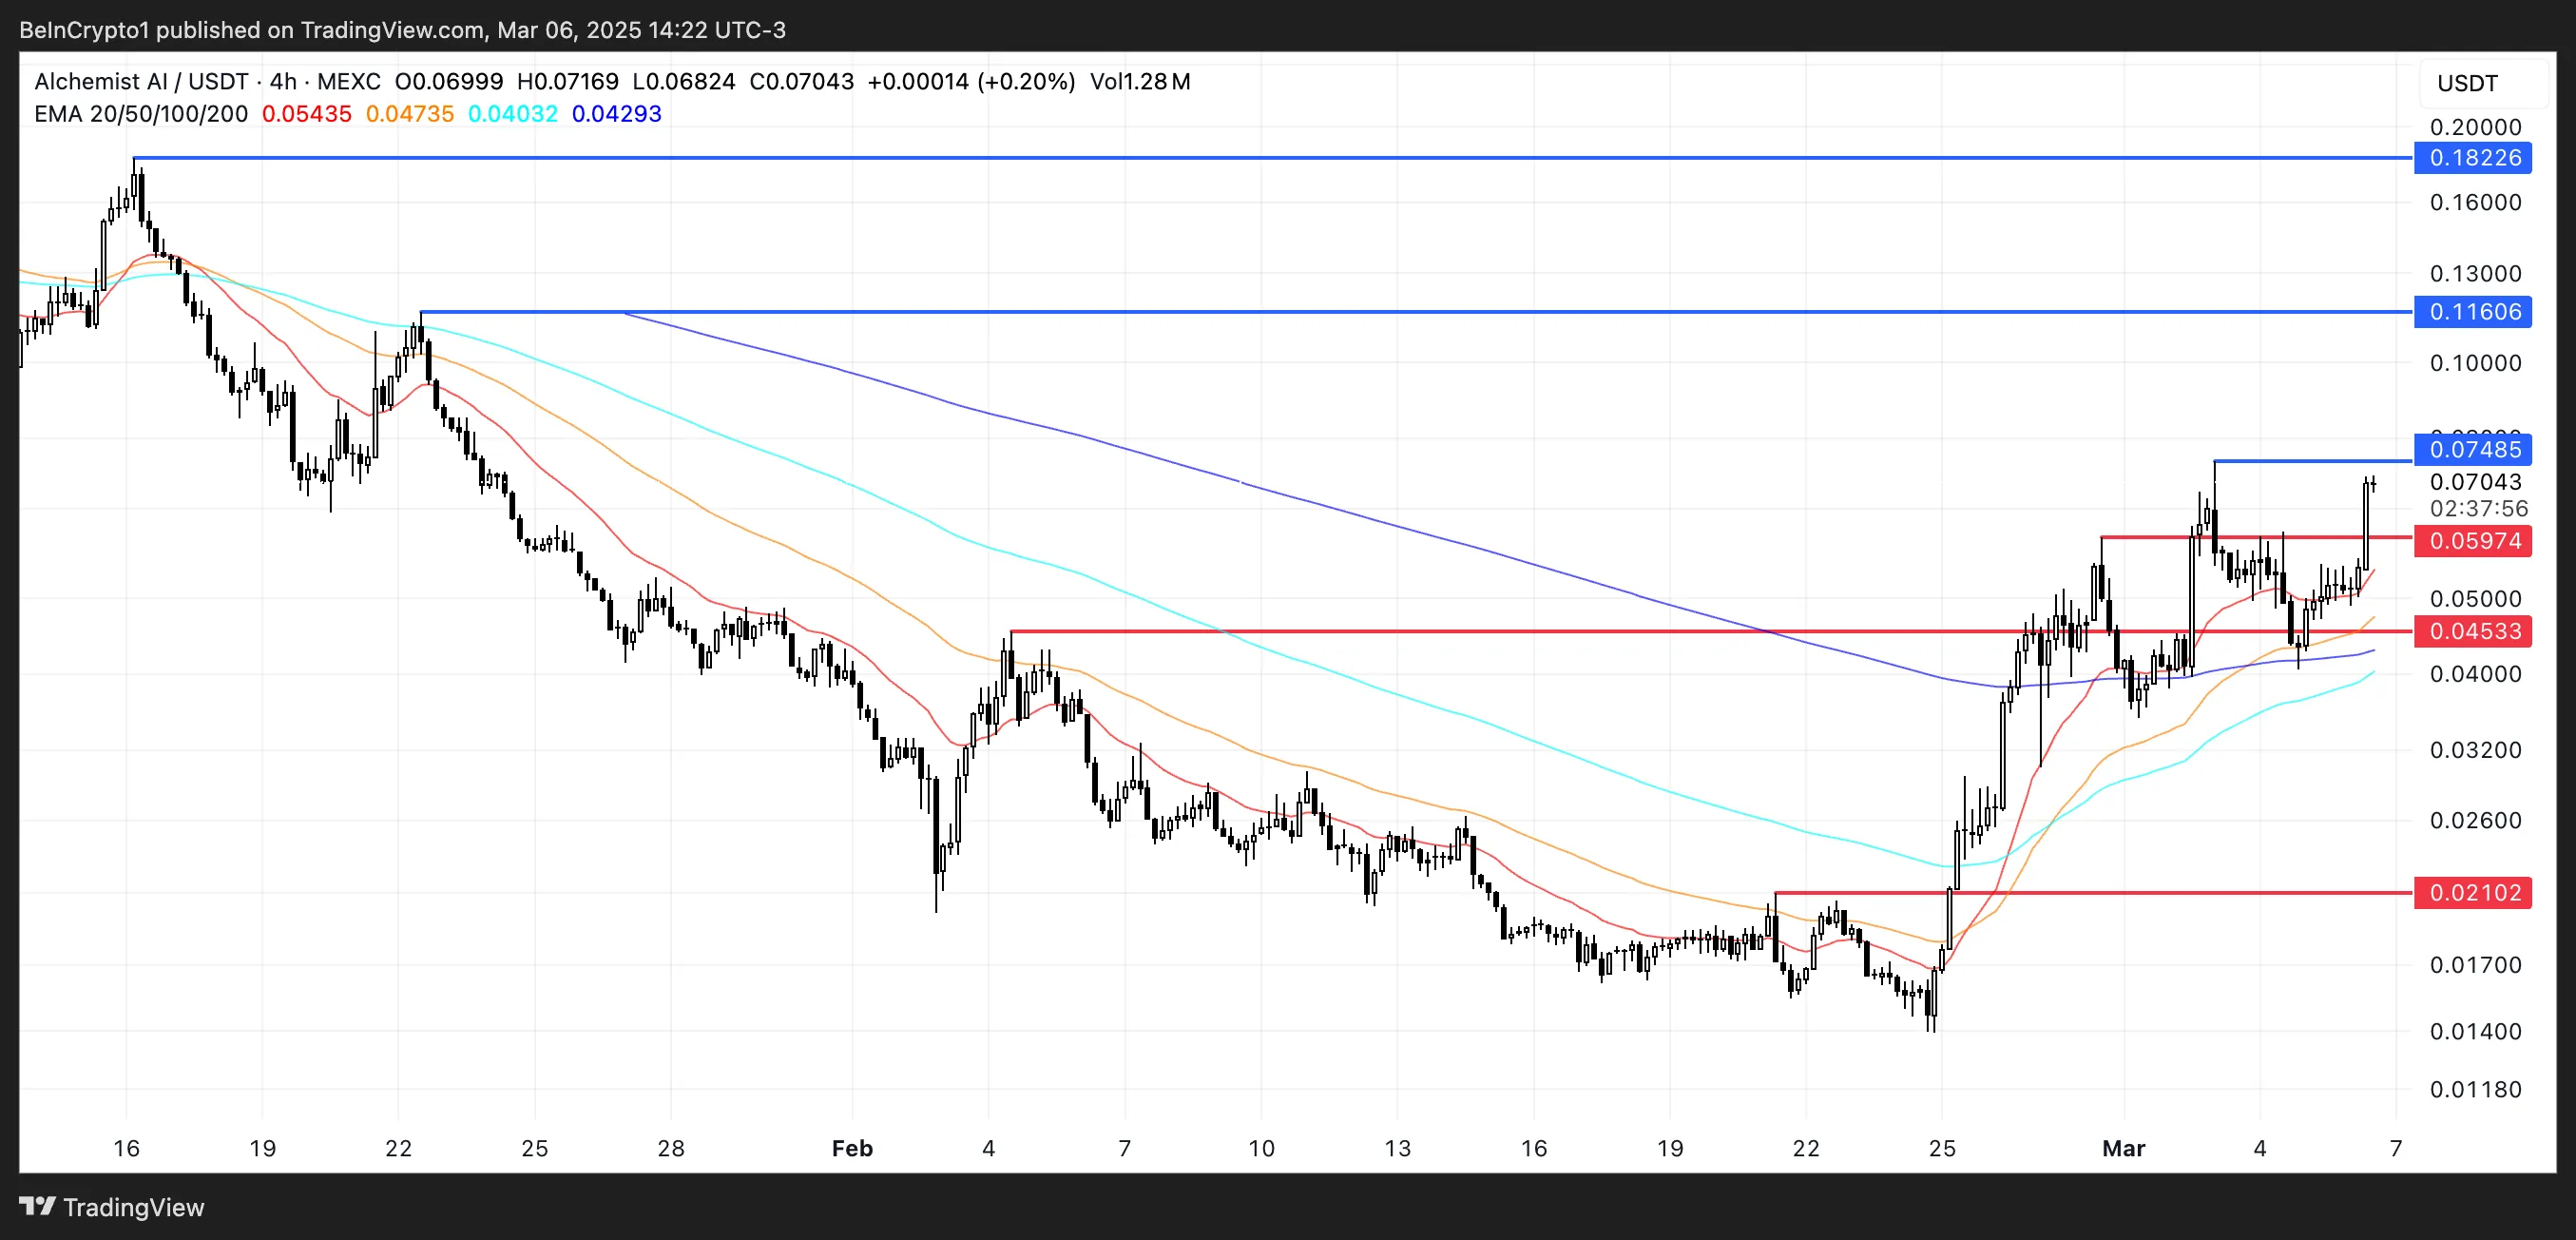Click the Feb label on time axis
This screenshot has height=1240, width=2576.
click(x=852, y=1148)
